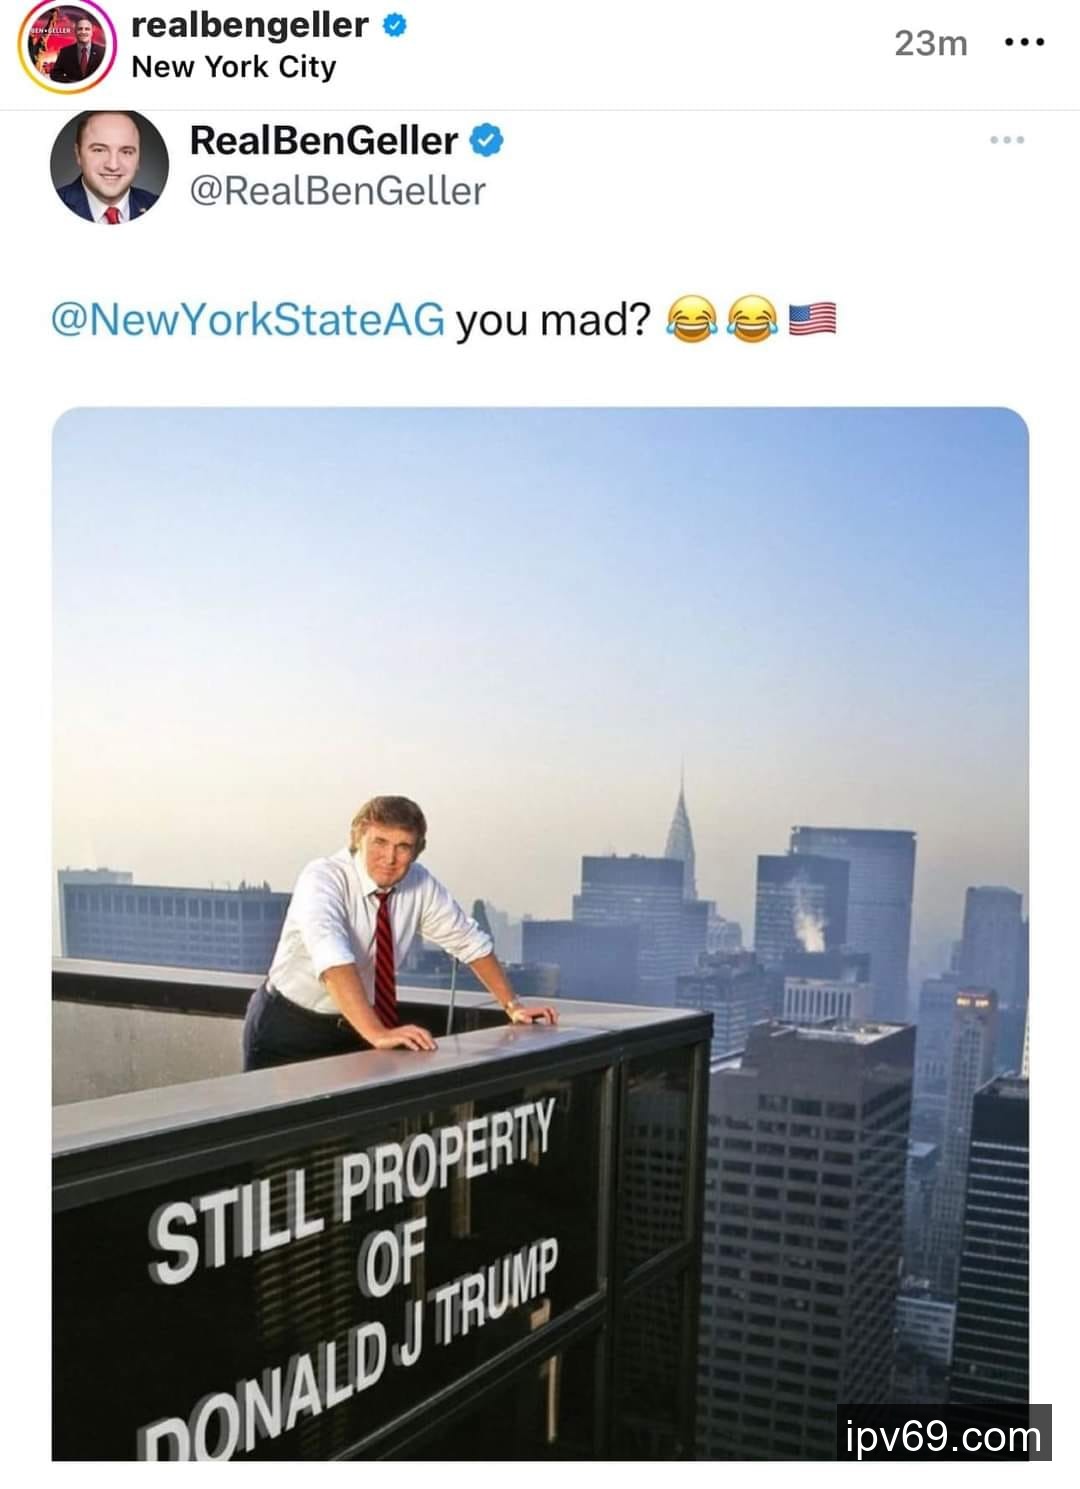Screen dimensions: 1080x1489
Task: Click the American flag emoji
Action: pos(812,320)
